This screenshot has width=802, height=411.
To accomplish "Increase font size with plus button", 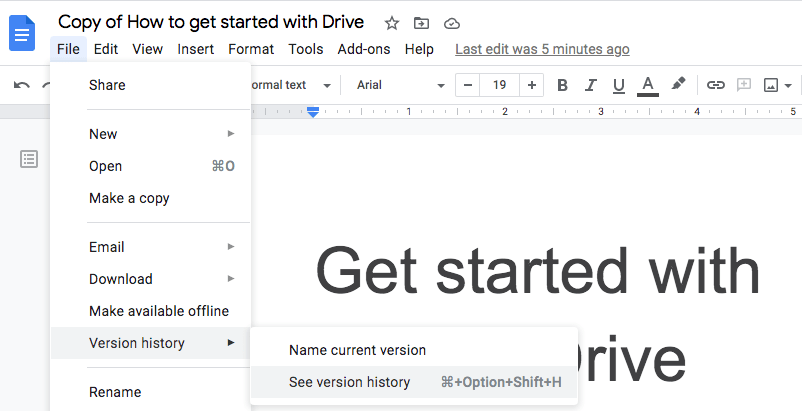I will 532,85.
